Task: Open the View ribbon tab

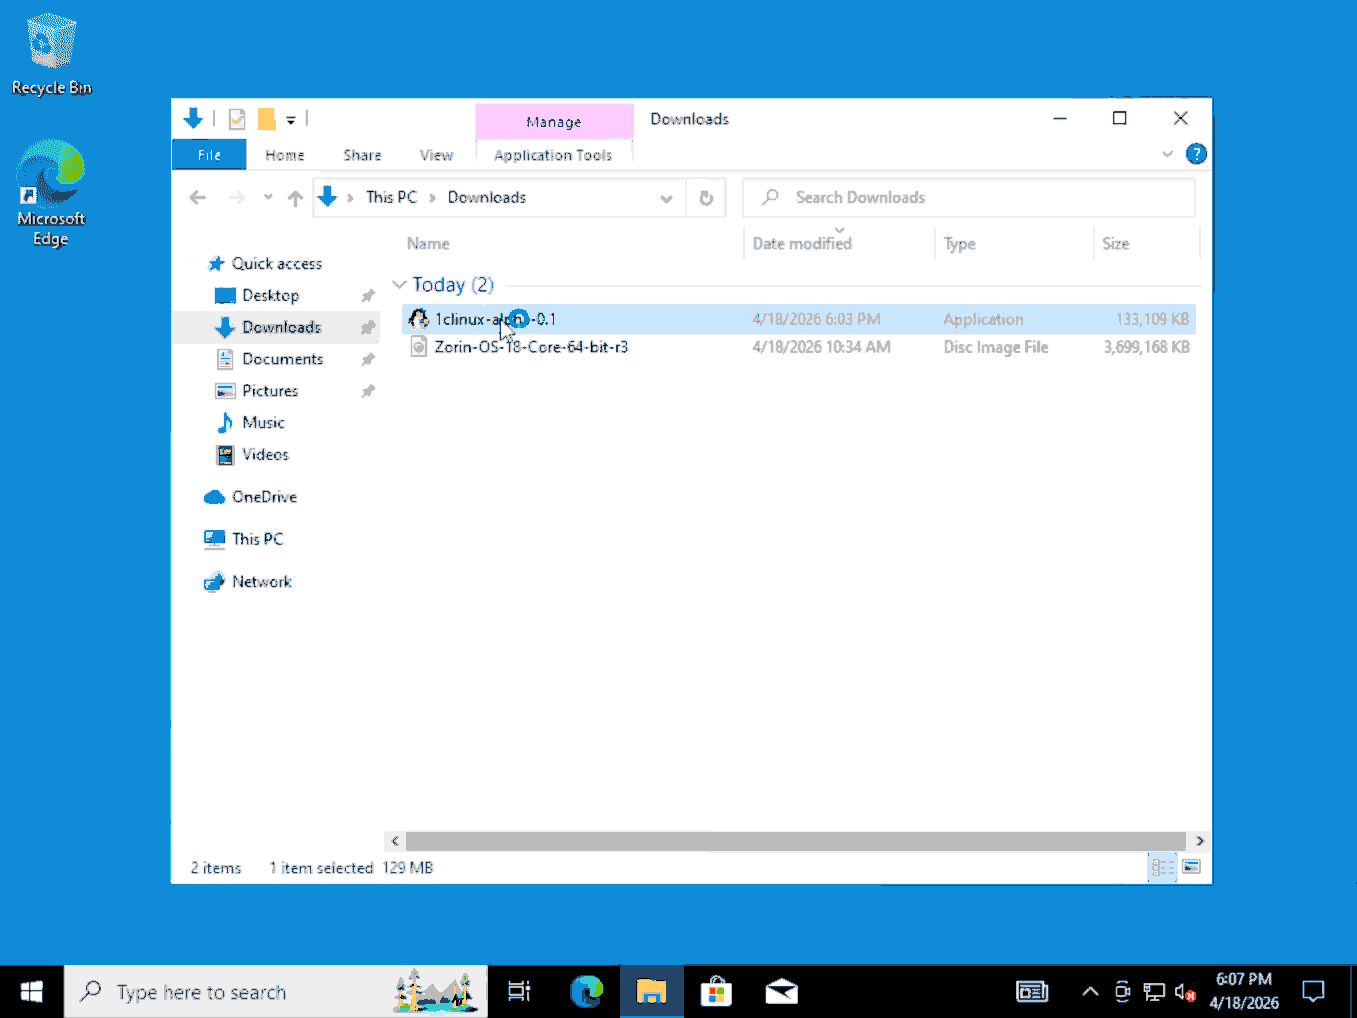Action: coord(436,155)
